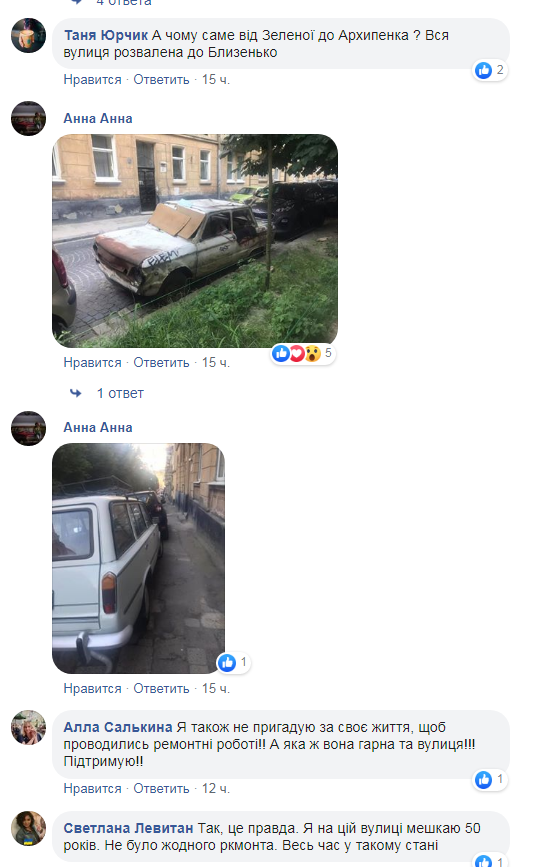Screen dimensions: 546x867
Task: Open Светлана Левитан's profile avatar
Action: point(28,828)
